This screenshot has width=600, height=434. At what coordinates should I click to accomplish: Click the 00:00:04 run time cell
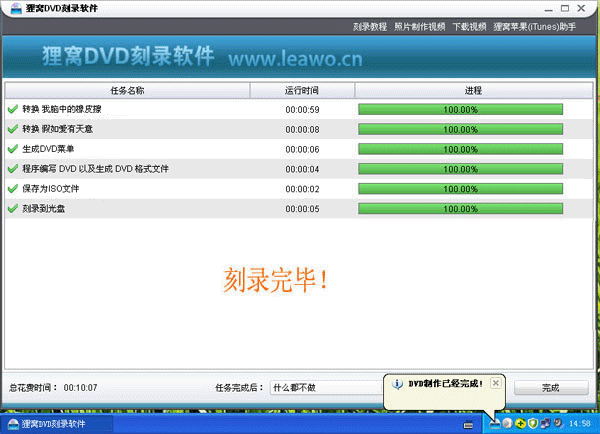pyautogui.click(x=302, y=170)
